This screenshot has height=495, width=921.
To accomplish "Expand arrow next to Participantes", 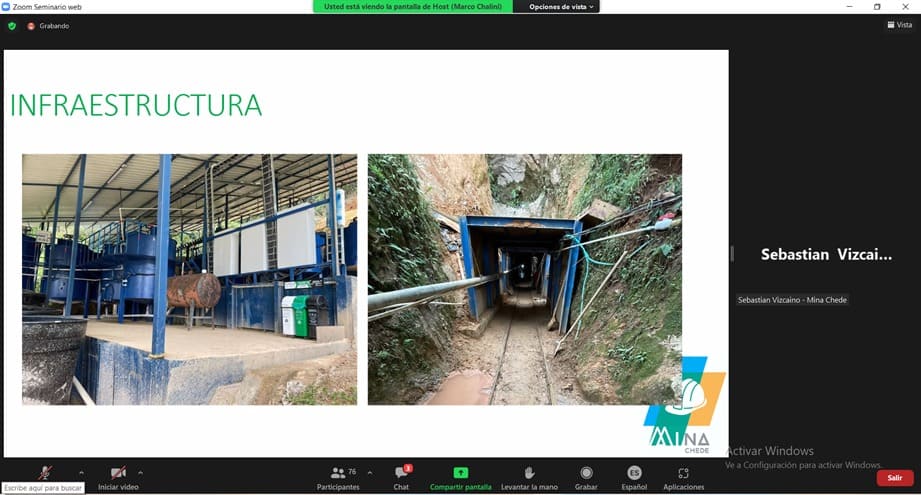I will 369,473.
